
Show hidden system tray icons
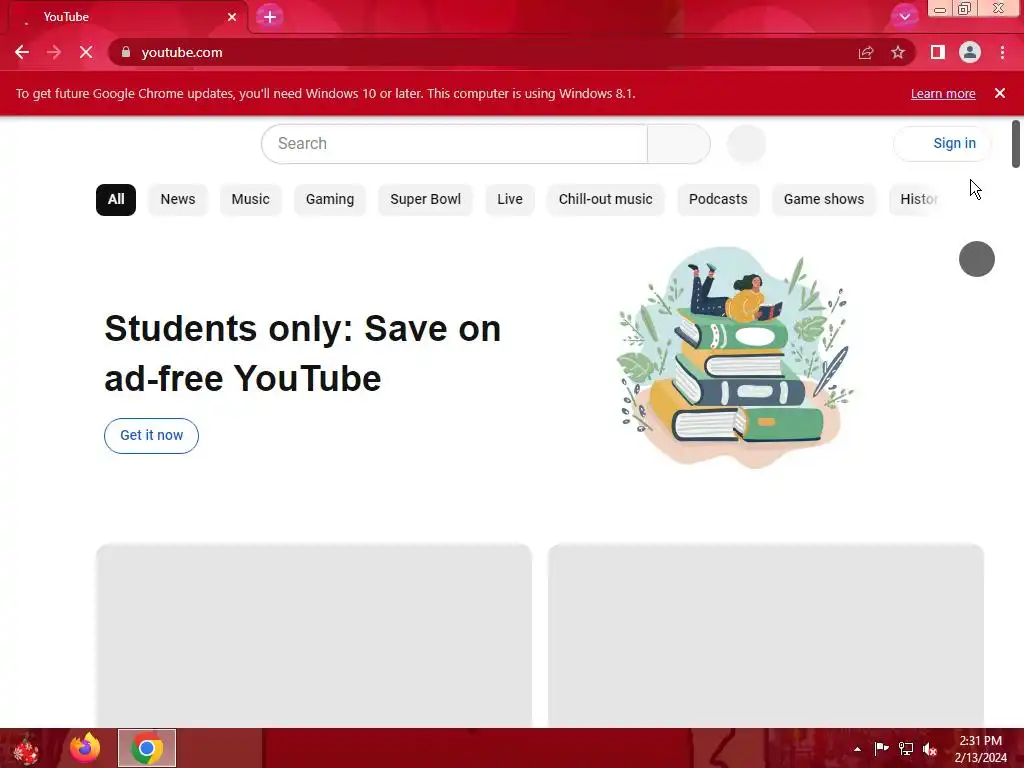click(857, 749)
